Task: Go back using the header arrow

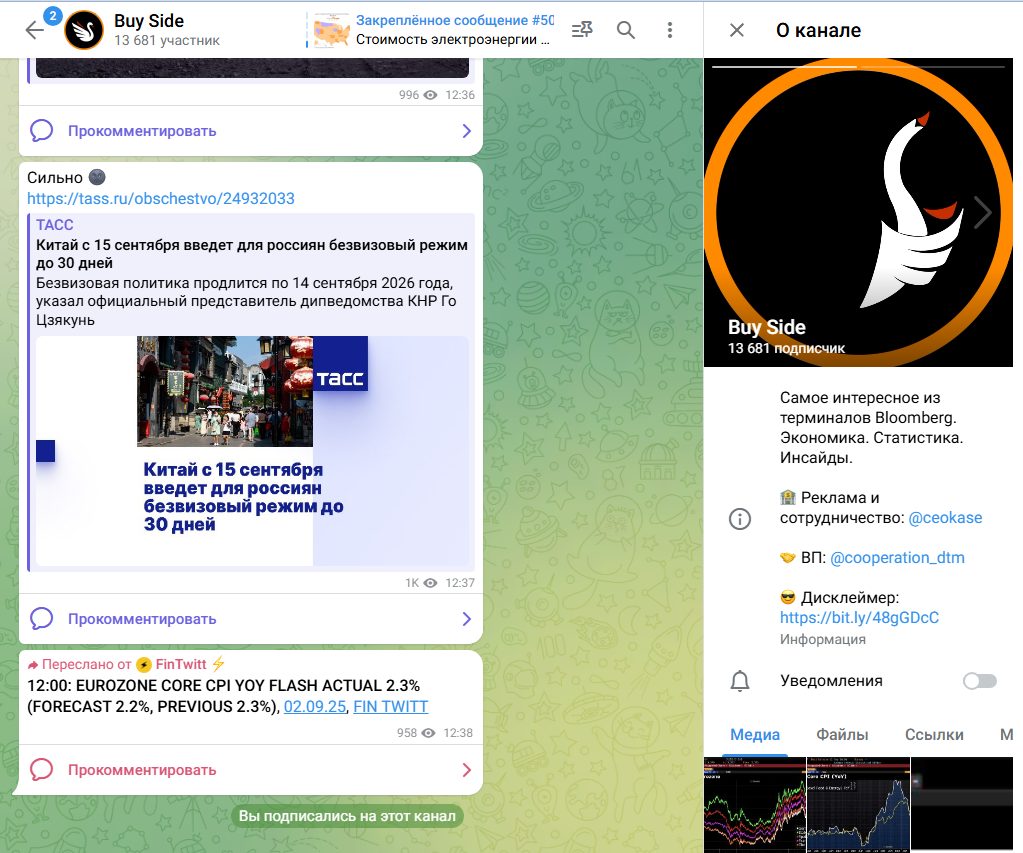Action: pyautogui.click(x=34, y=30)
